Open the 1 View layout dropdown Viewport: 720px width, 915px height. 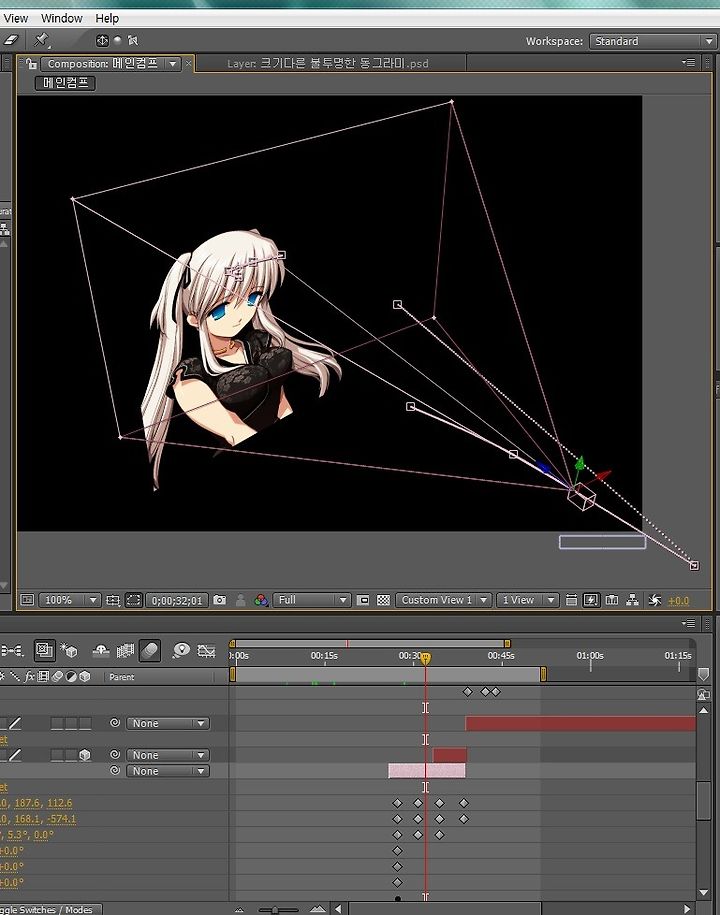pyautogui.click(x=527, y=600)
